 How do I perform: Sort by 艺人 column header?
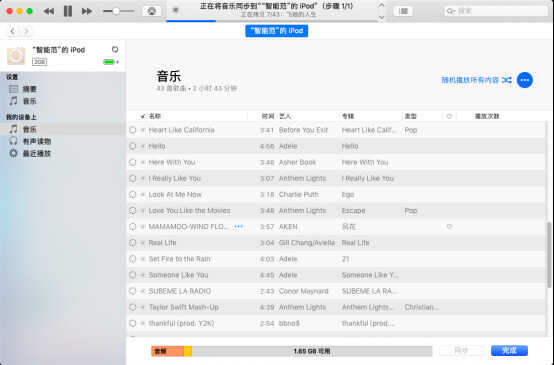tap(285, 116)
